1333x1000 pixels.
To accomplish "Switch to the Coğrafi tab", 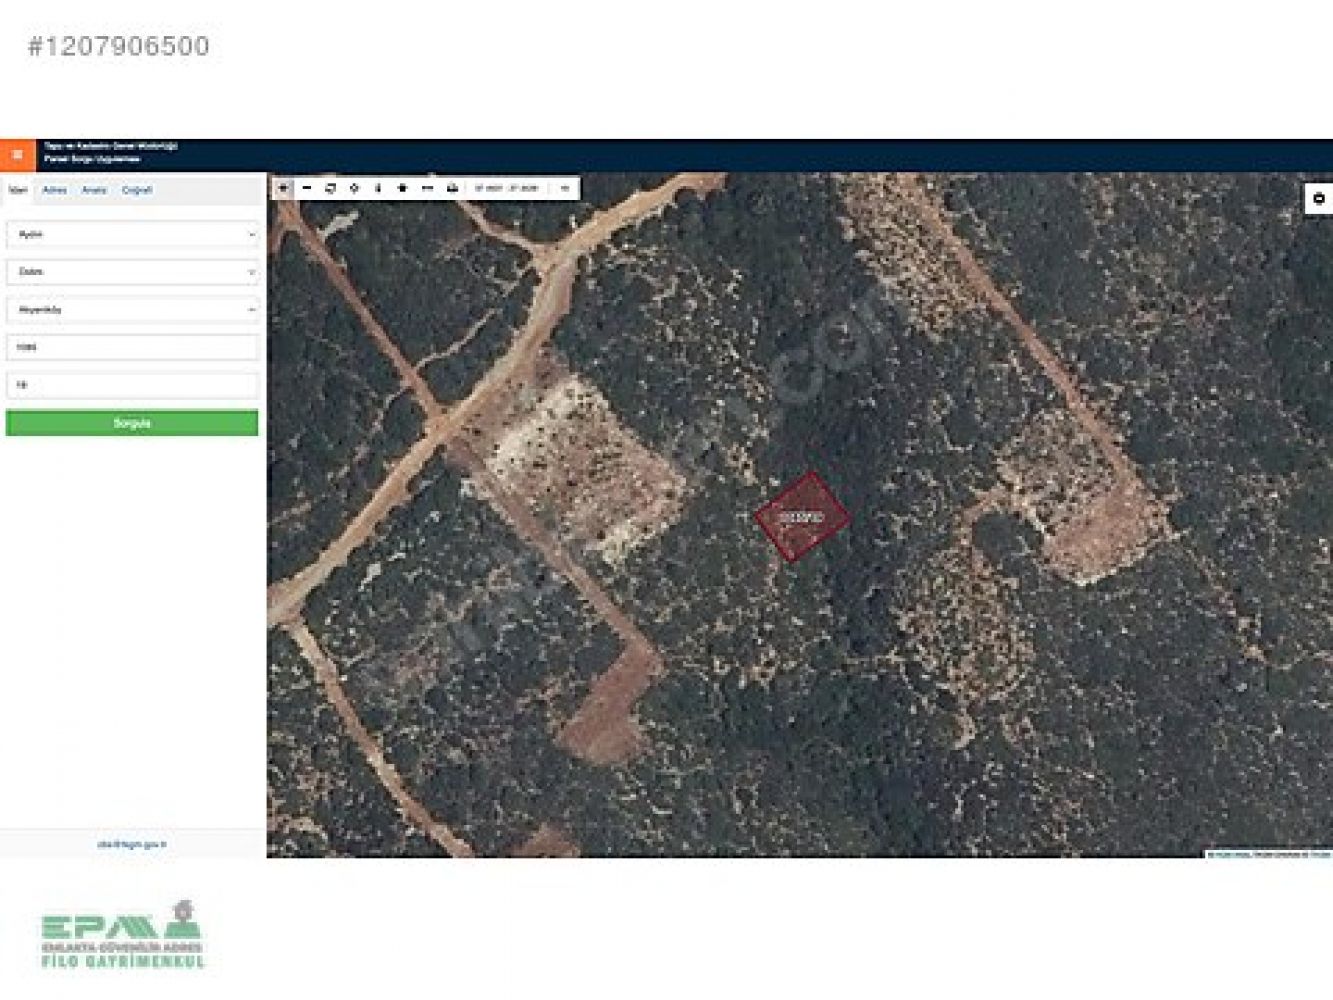I will pyautogui.click(x=137, y=190).
